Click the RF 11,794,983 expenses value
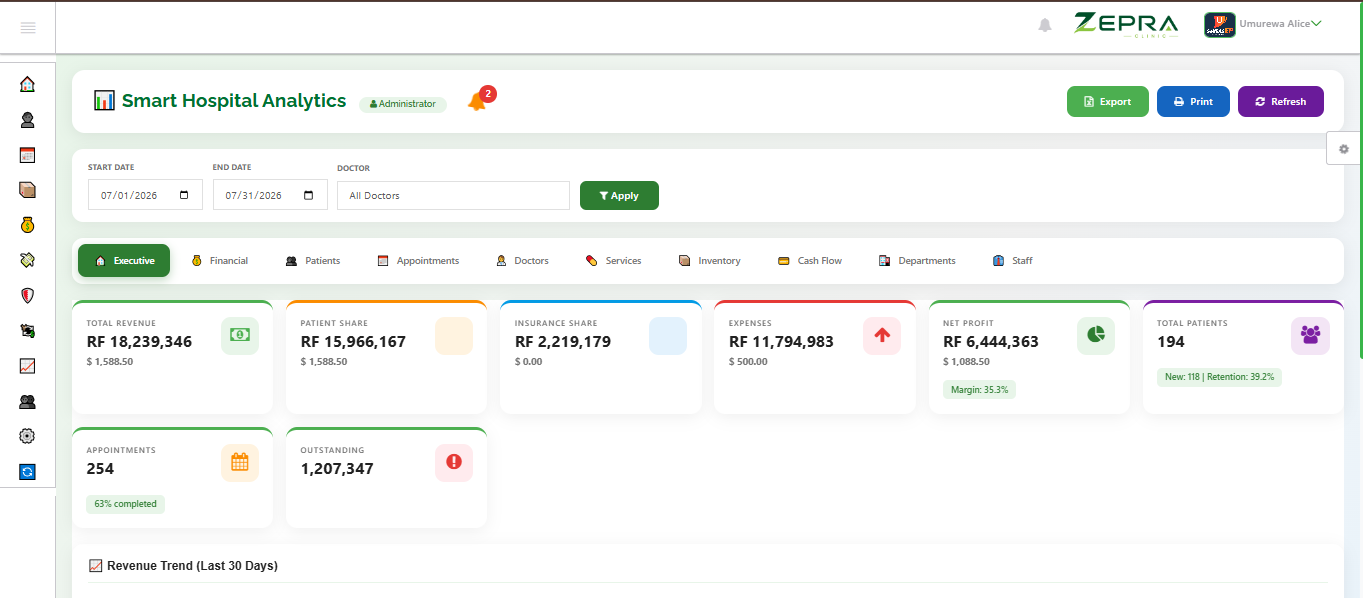 [781, 341]
